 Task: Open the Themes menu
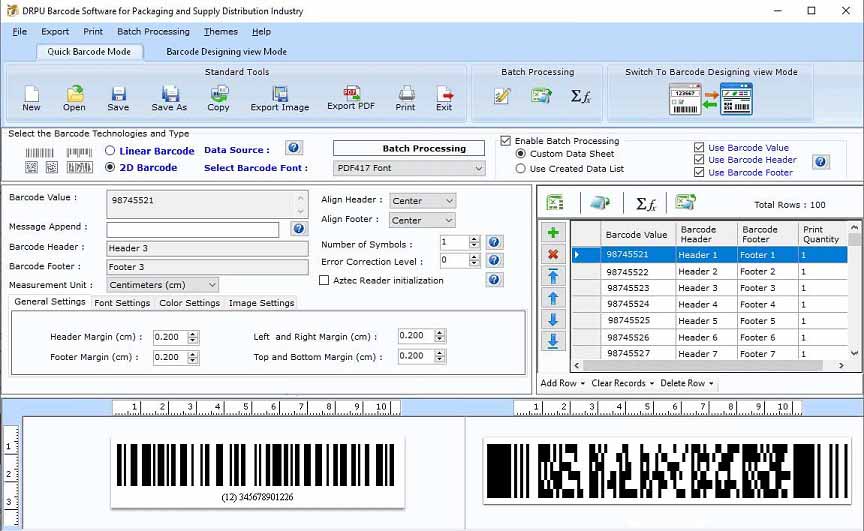point(220,31)
